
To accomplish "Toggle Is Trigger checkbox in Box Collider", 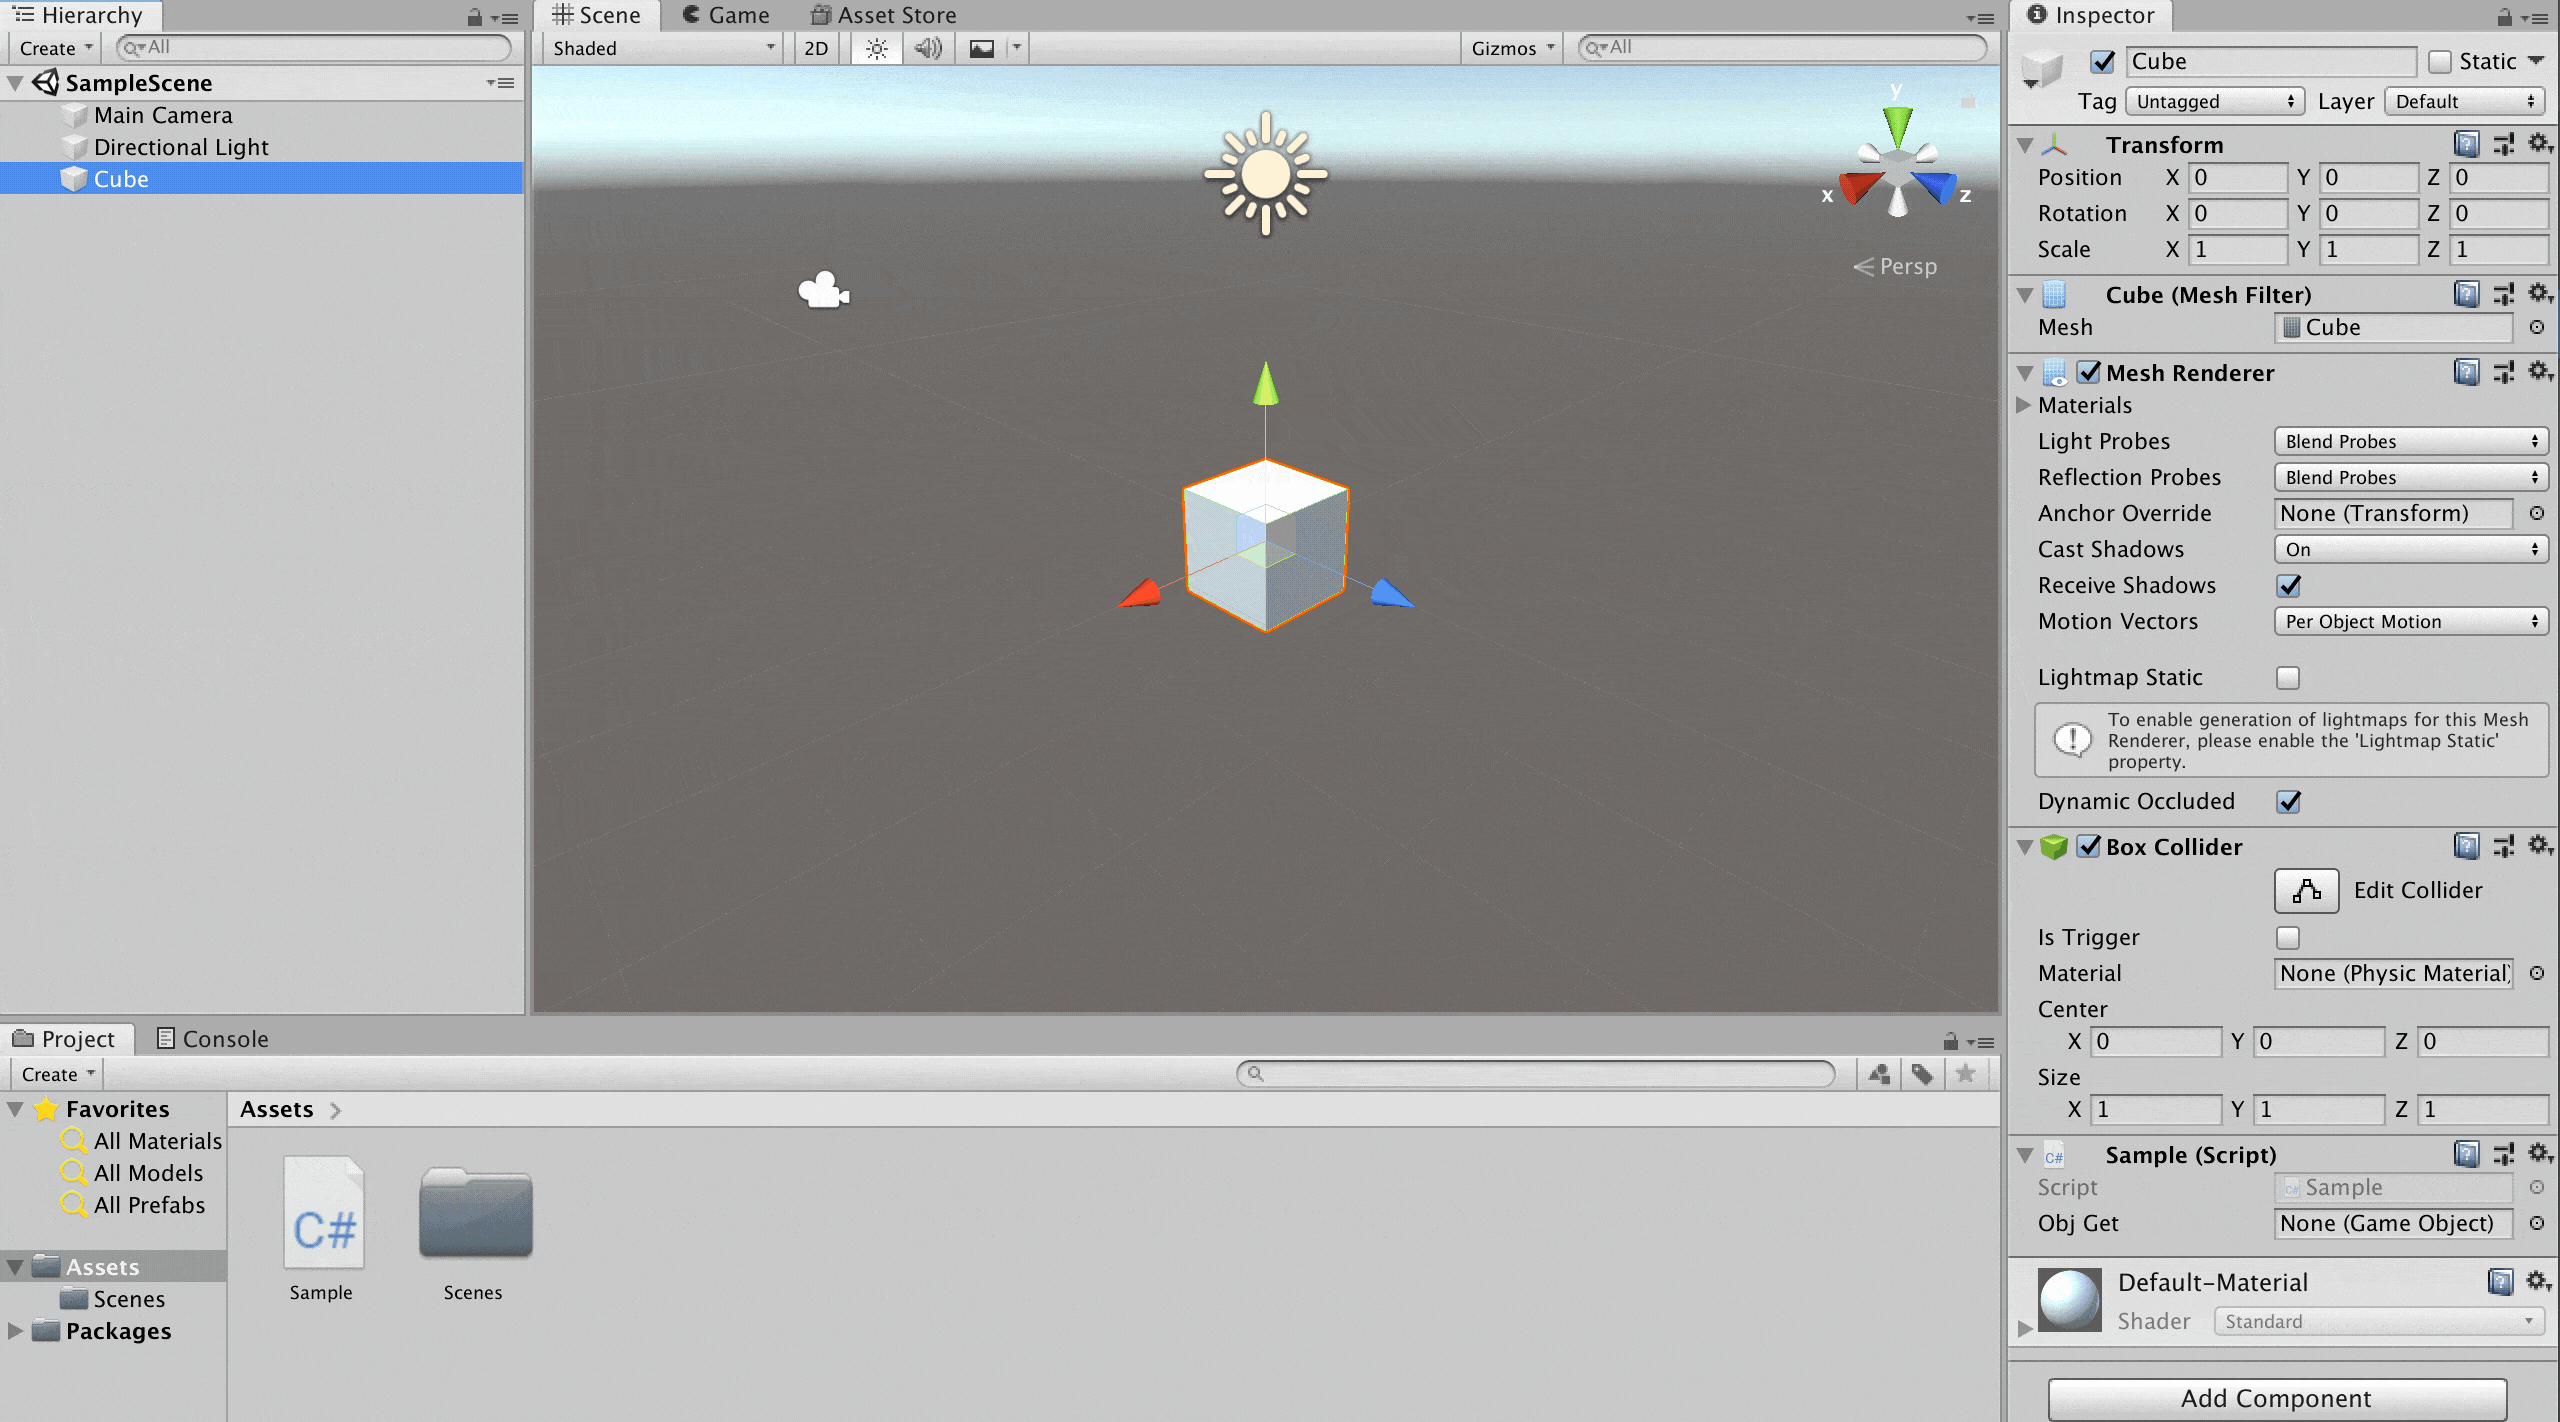I will [x=2287, y=937].
